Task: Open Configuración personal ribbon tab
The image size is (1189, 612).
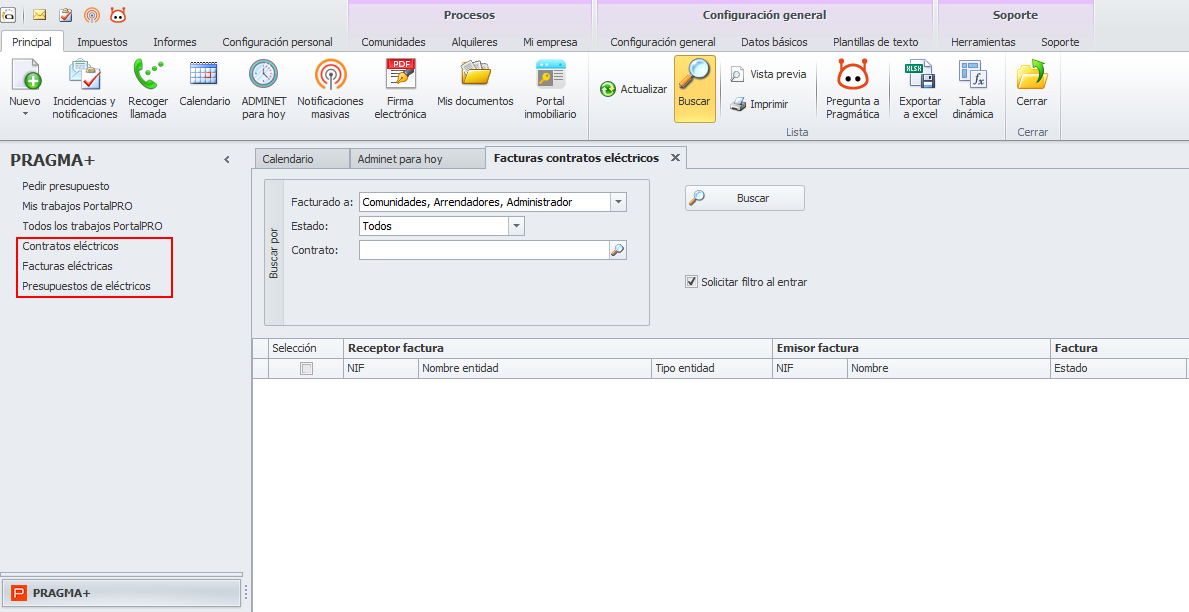Action: click(278, 42)
